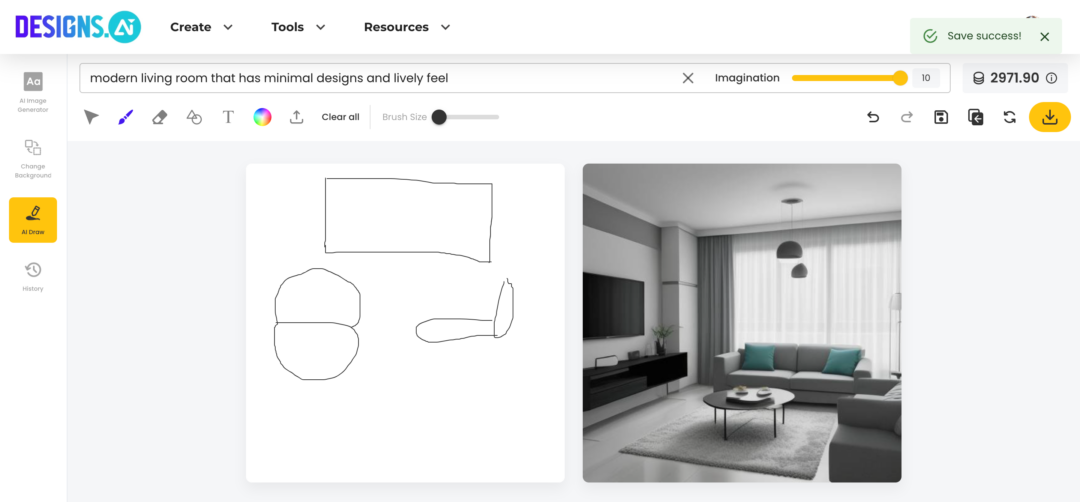Select the arrow pointer tool

coord(91,117)
